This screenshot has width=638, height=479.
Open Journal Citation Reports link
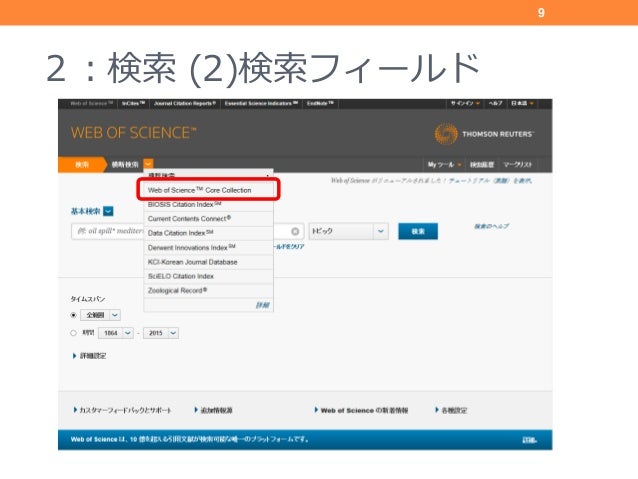click(185, 103)
